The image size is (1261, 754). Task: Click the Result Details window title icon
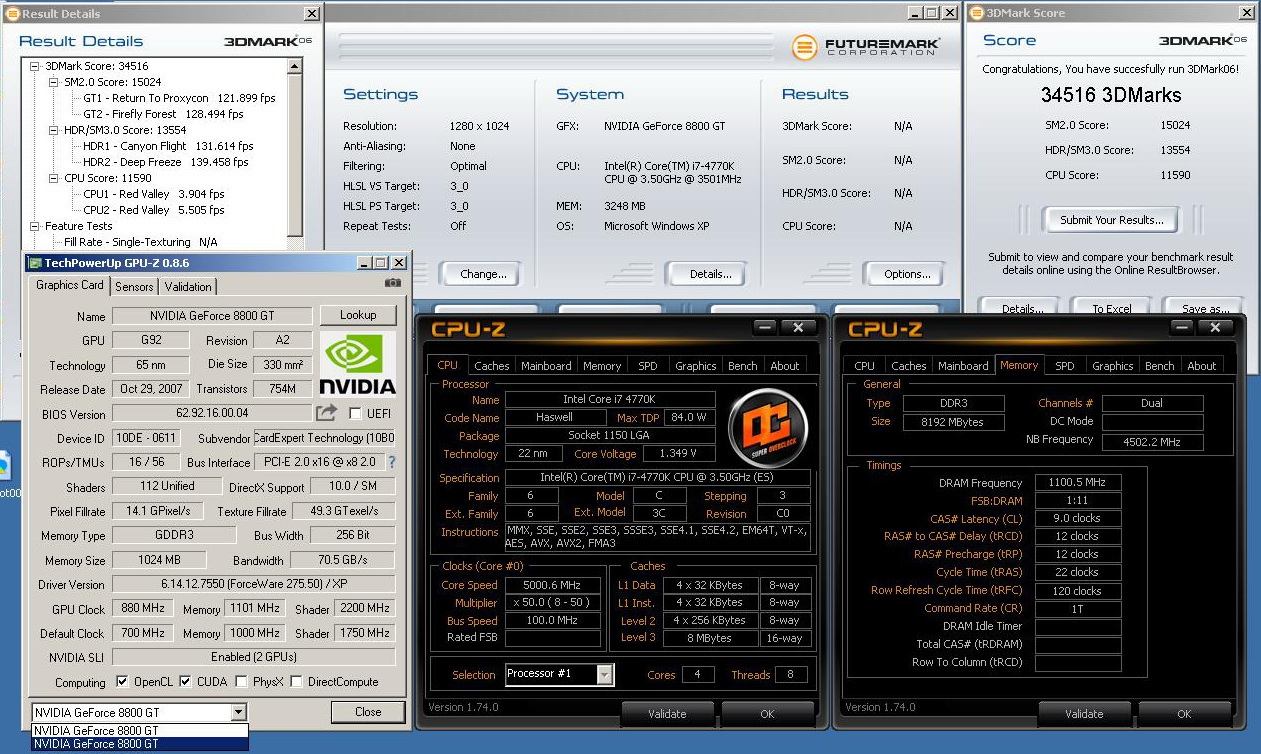coord(12,14)
